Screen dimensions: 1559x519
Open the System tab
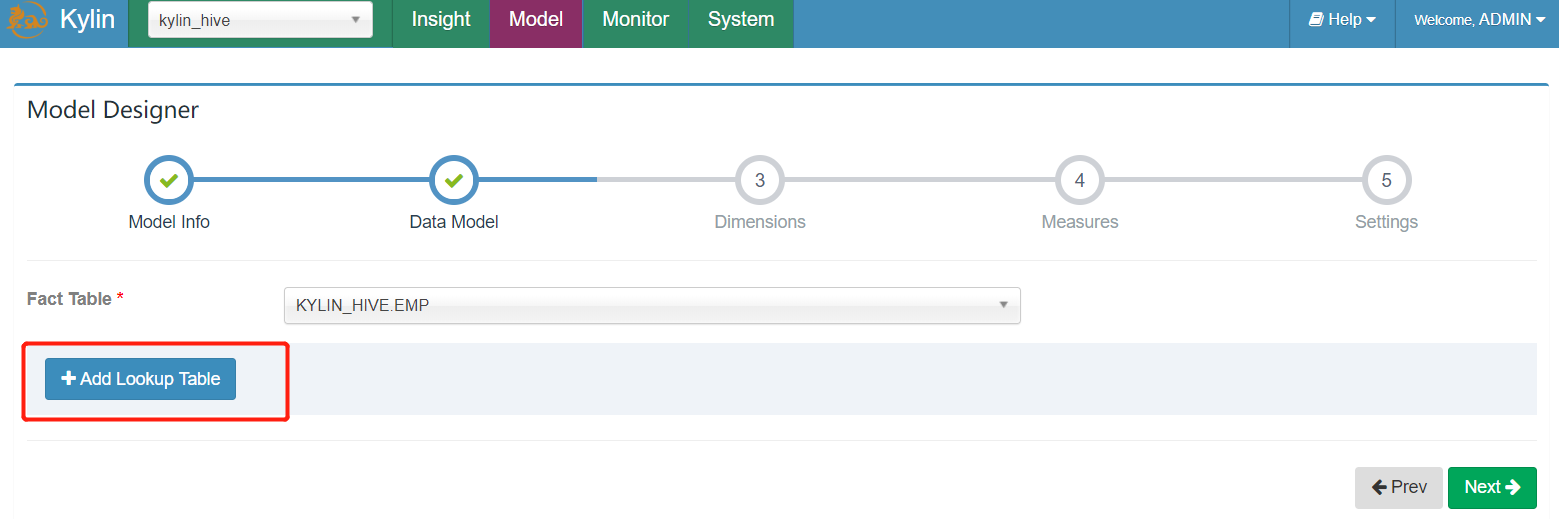click(741, 20)
